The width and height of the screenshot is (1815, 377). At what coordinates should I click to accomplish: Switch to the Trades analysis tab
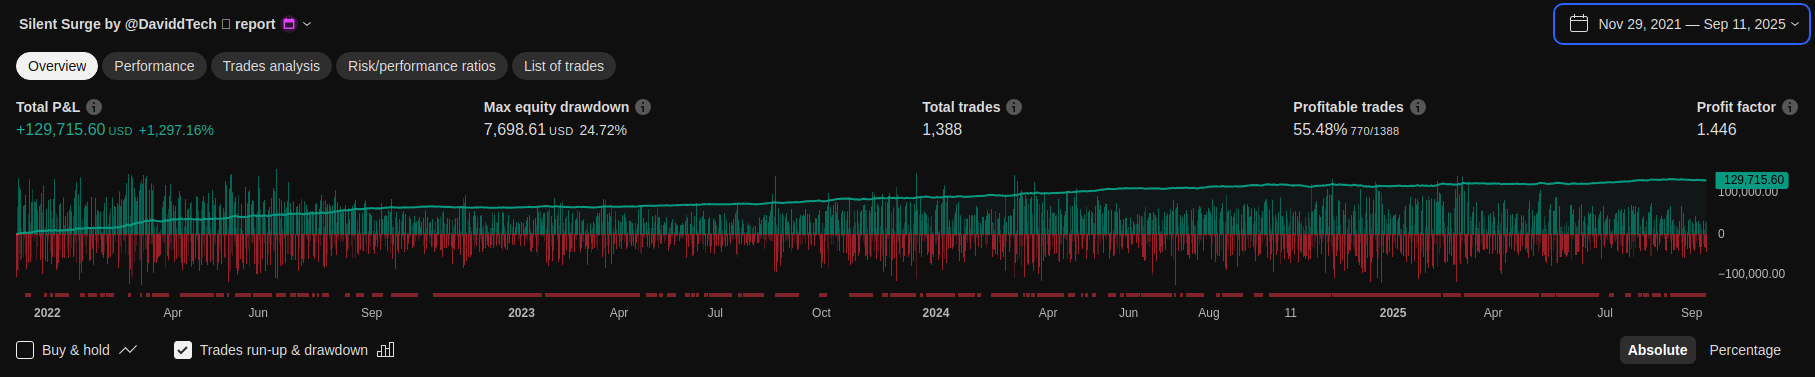coord(271,66)
